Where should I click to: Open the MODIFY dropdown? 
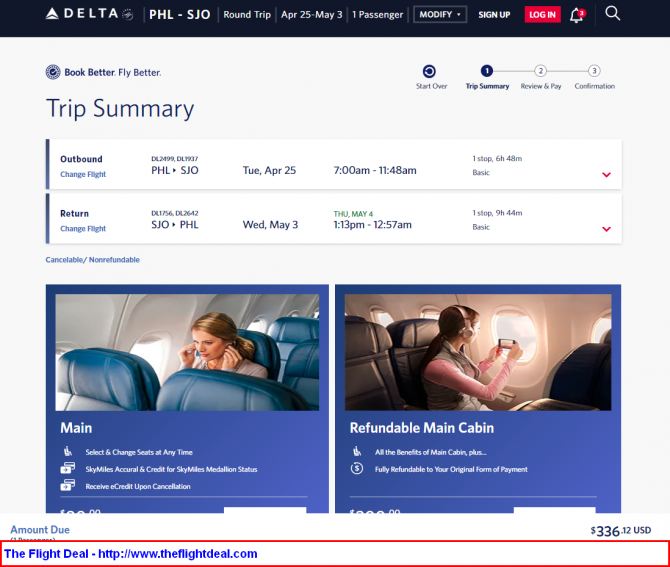point(440,15)
